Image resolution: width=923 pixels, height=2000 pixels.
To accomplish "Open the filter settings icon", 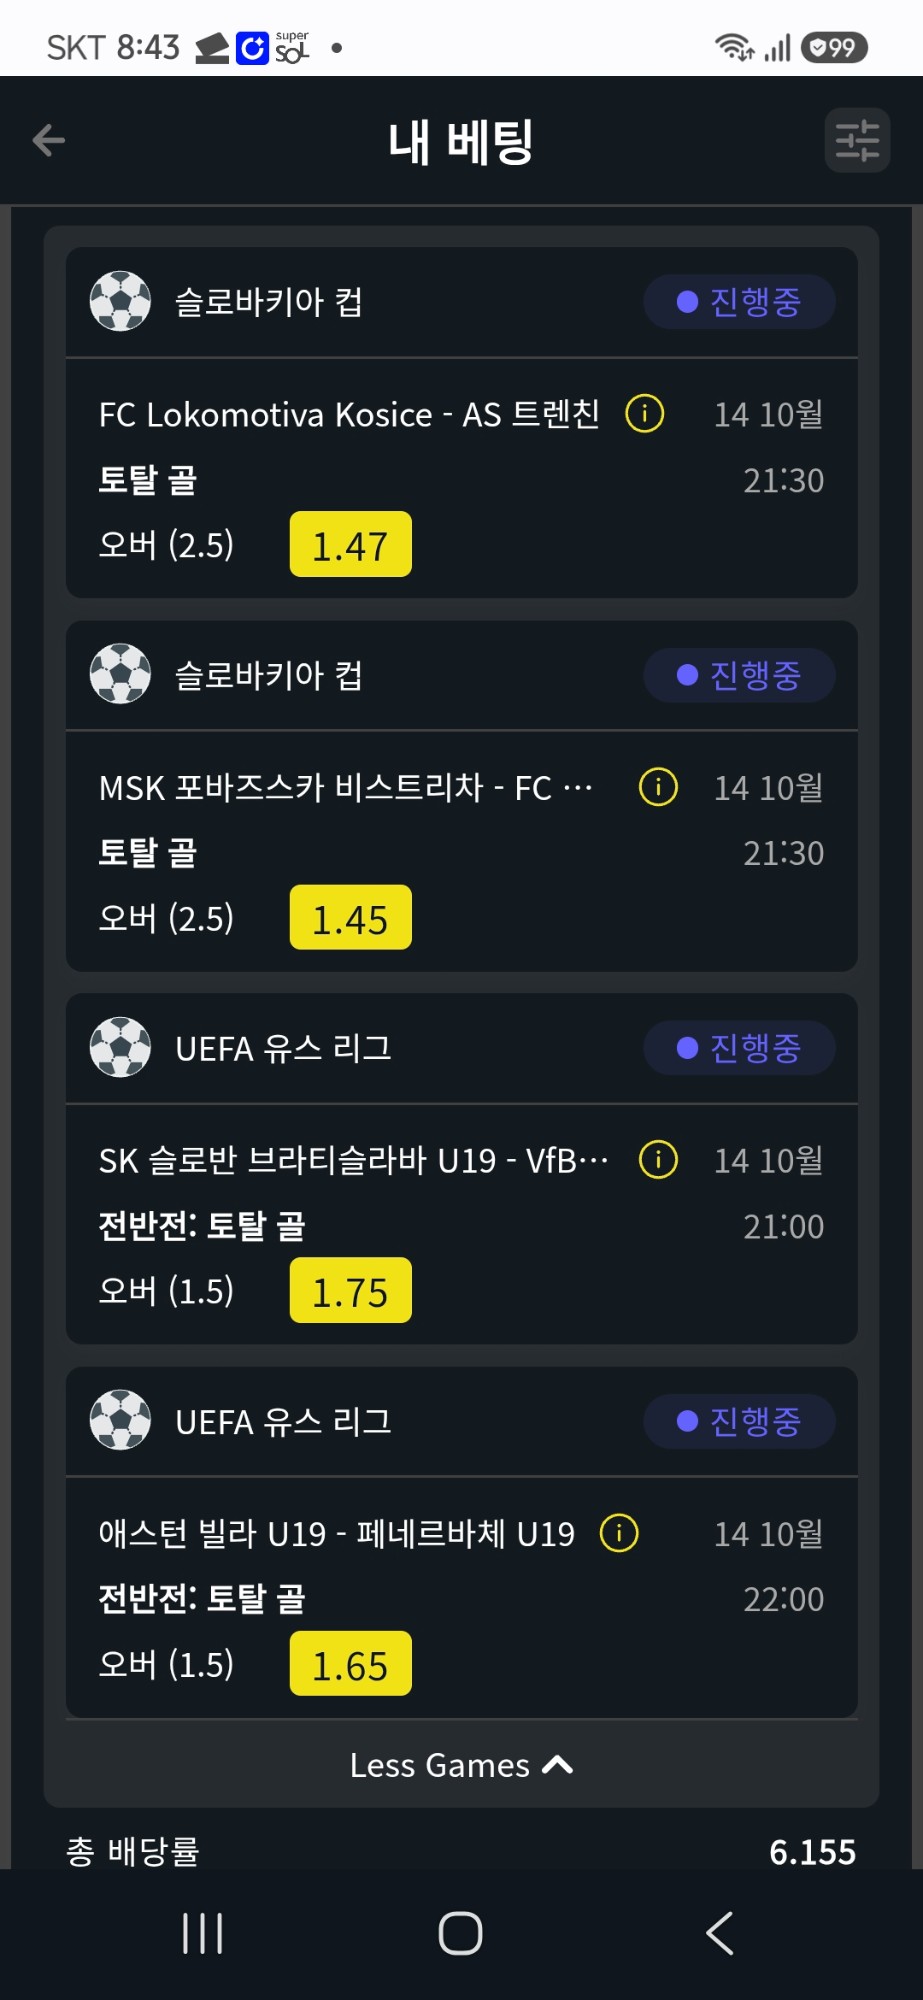I will point(857,140).
